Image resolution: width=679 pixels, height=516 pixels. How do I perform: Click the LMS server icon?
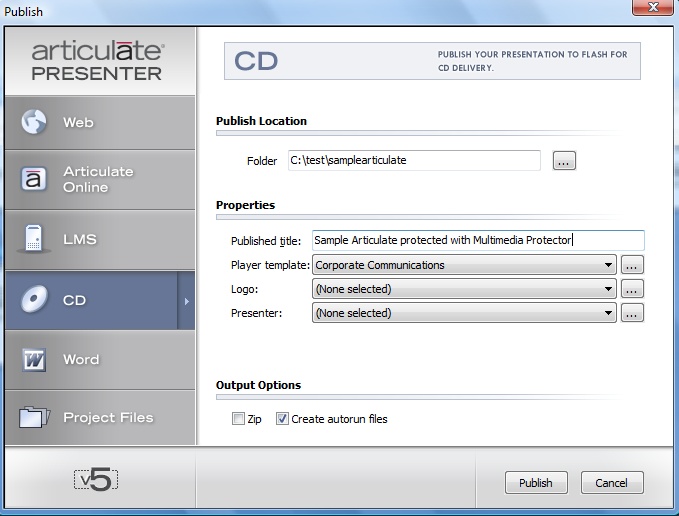[x=33, y=239]
